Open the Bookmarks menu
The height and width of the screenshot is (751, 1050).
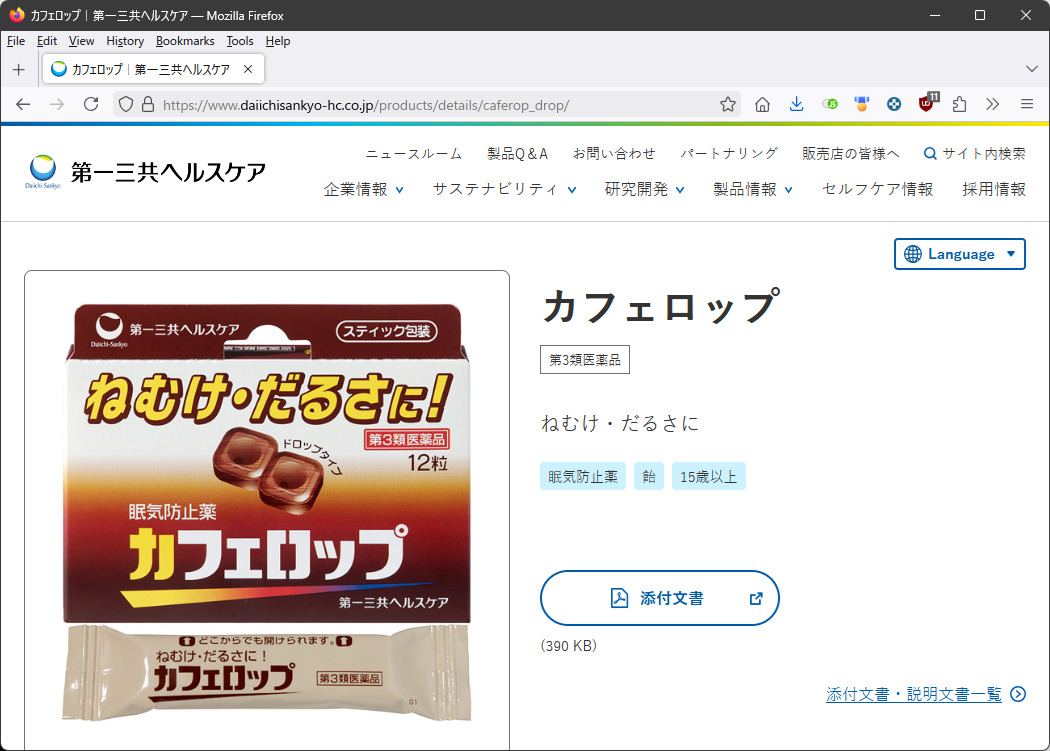click(185, 41)
